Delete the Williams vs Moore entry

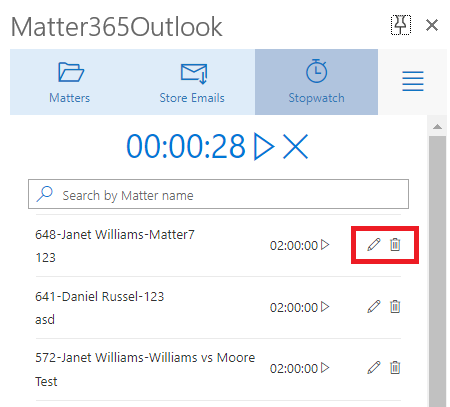click(x=395, y=368)
